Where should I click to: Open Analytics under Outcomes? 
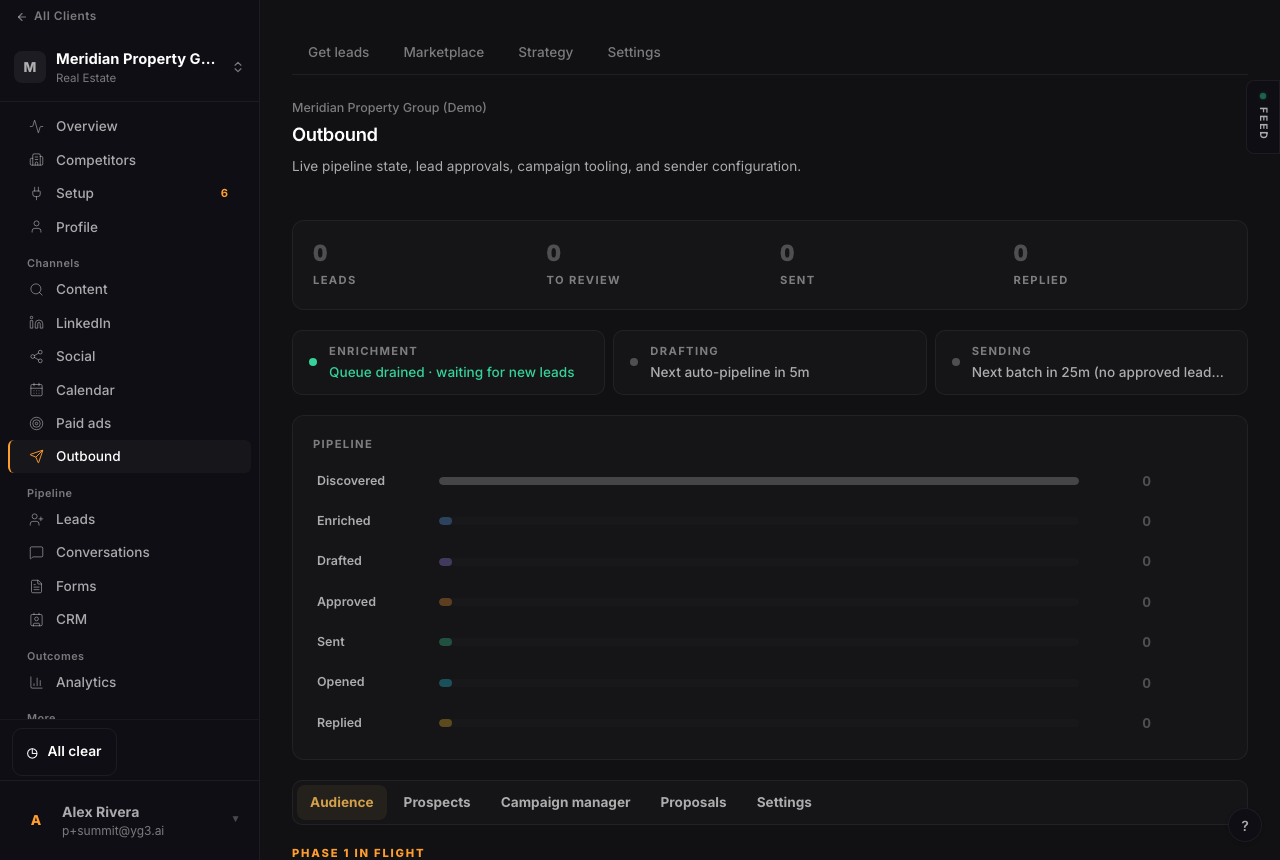[129, 682]
